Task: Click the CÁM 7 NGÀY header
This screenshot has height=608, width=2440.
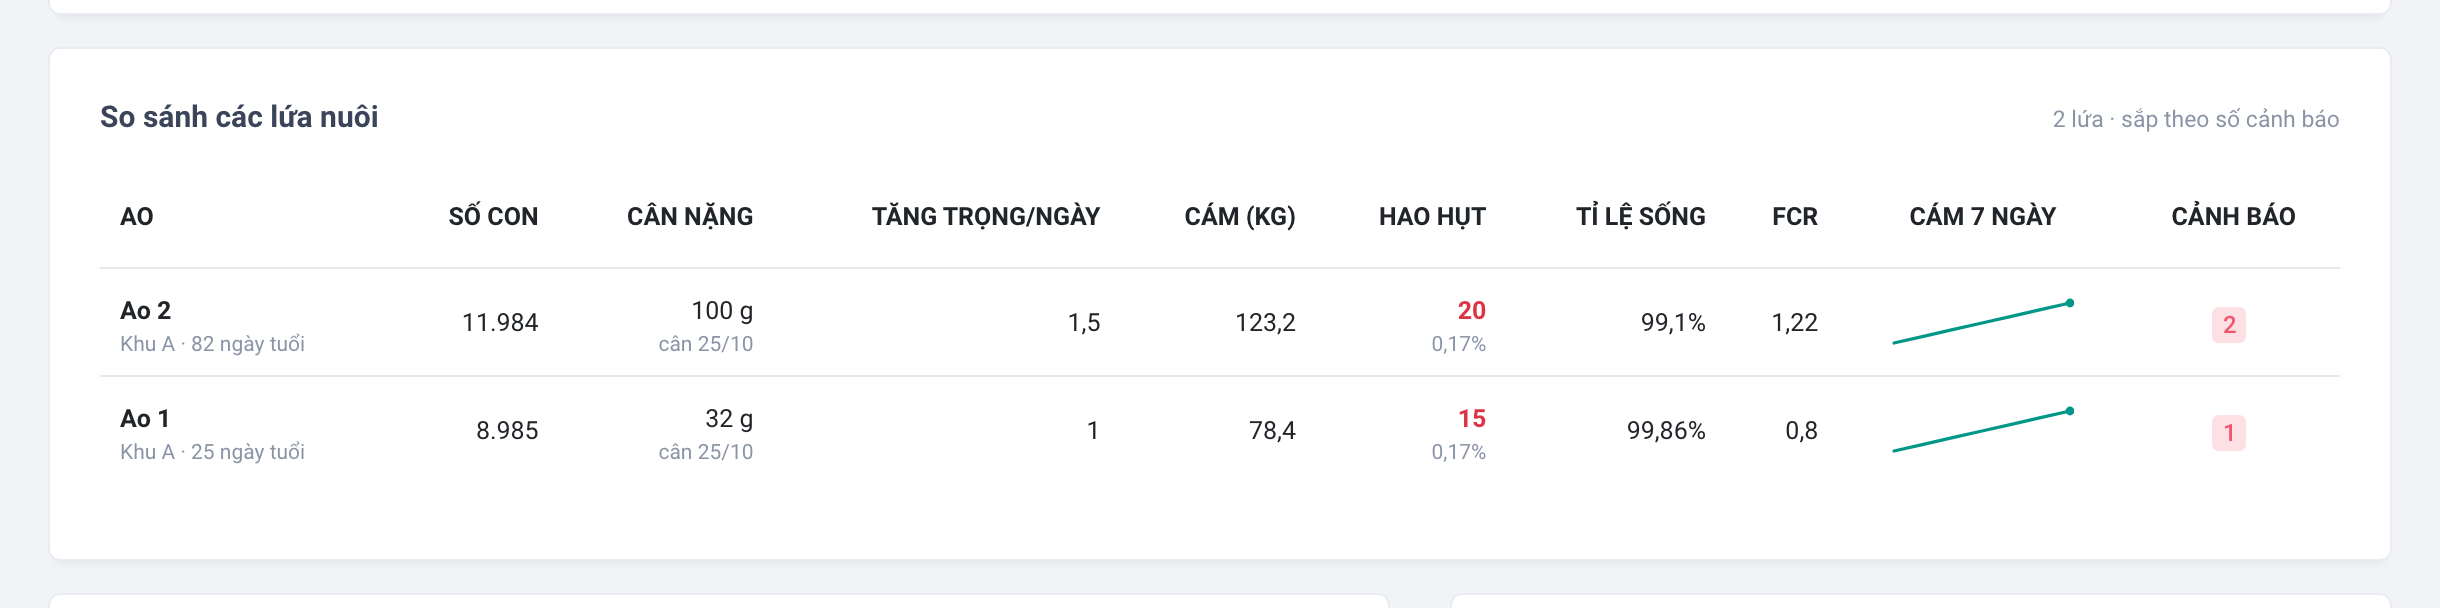Action: point(1982,216)
